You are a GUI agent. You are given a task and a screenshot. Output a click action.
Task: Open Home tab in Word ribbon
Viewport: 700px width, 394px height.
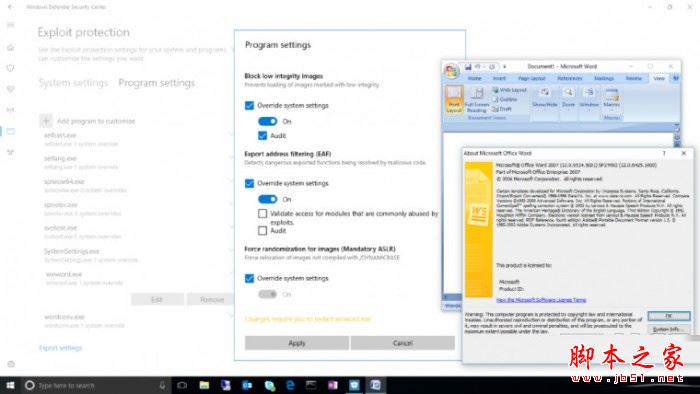coord(475,79)
